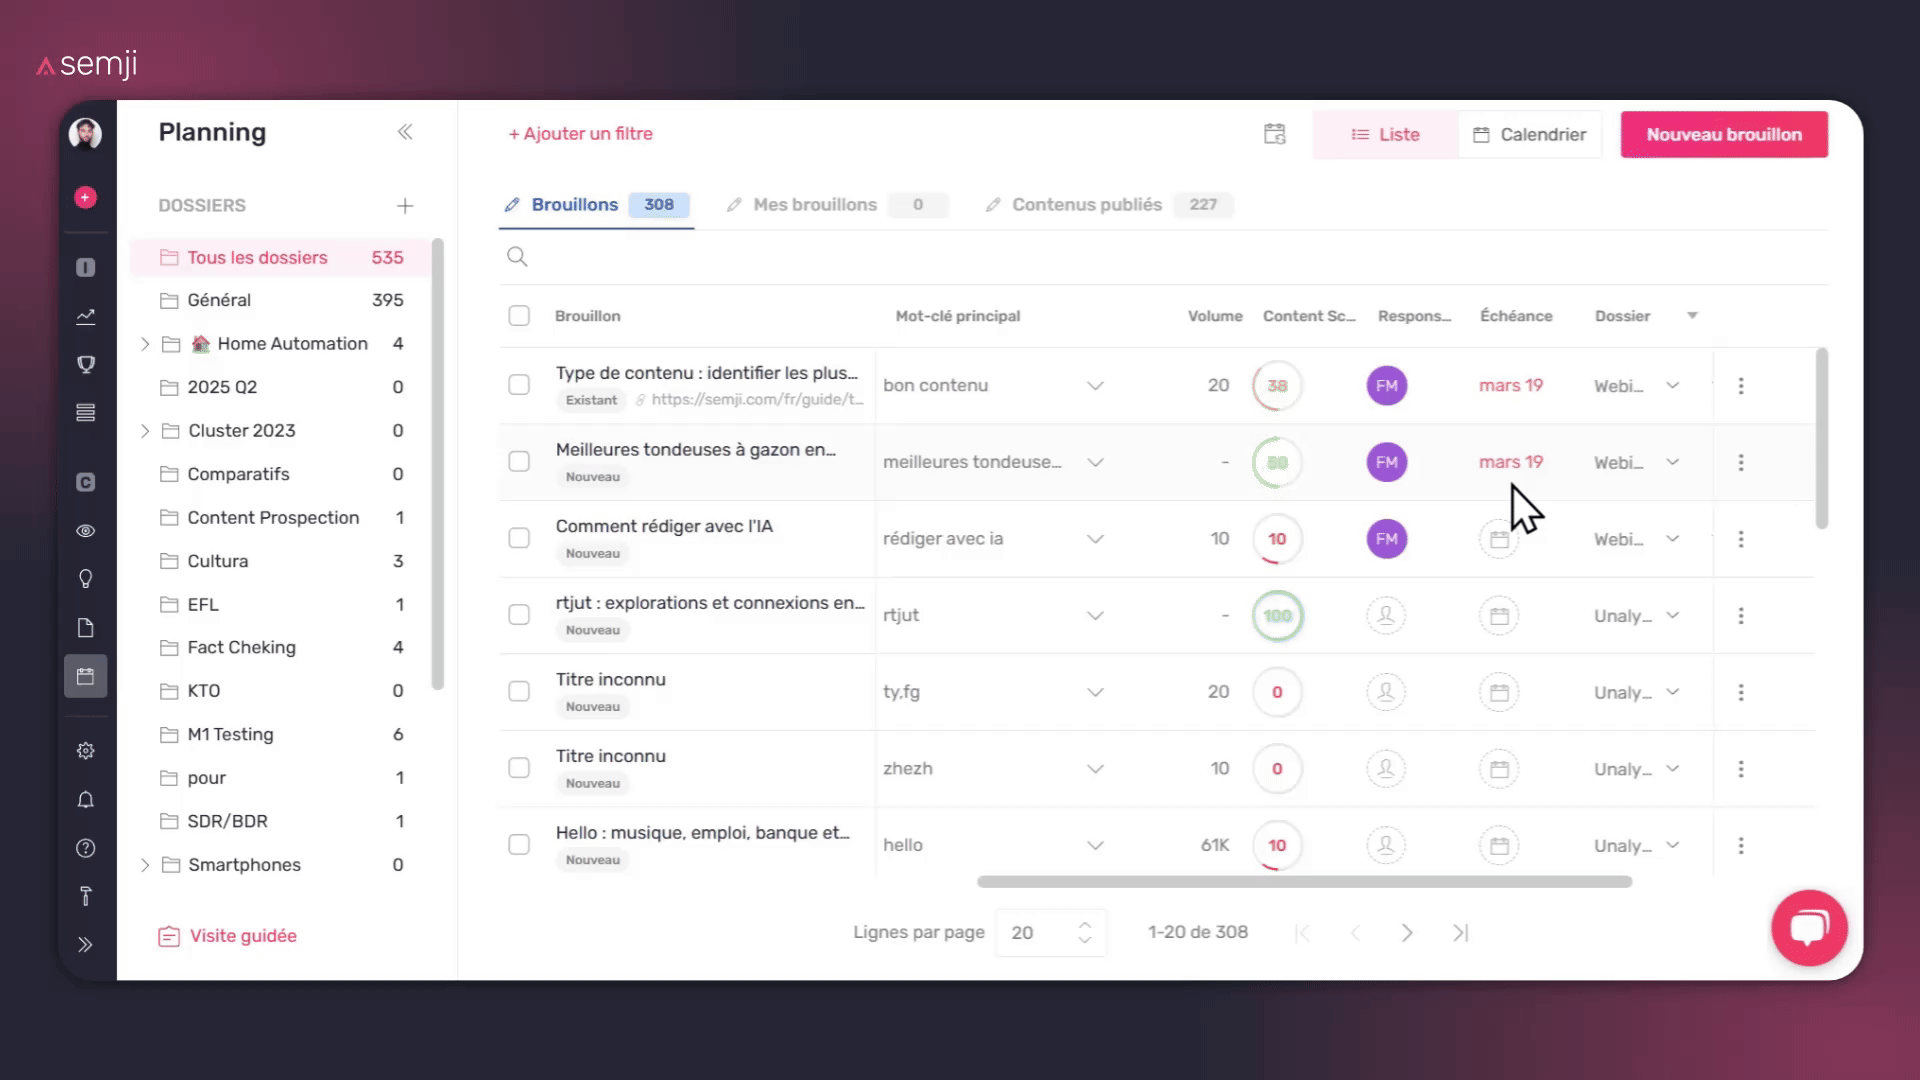Screen dimensions: 1920x1080
Task: Check the zhezh Titre inconnu row
Action: [519, 768]
